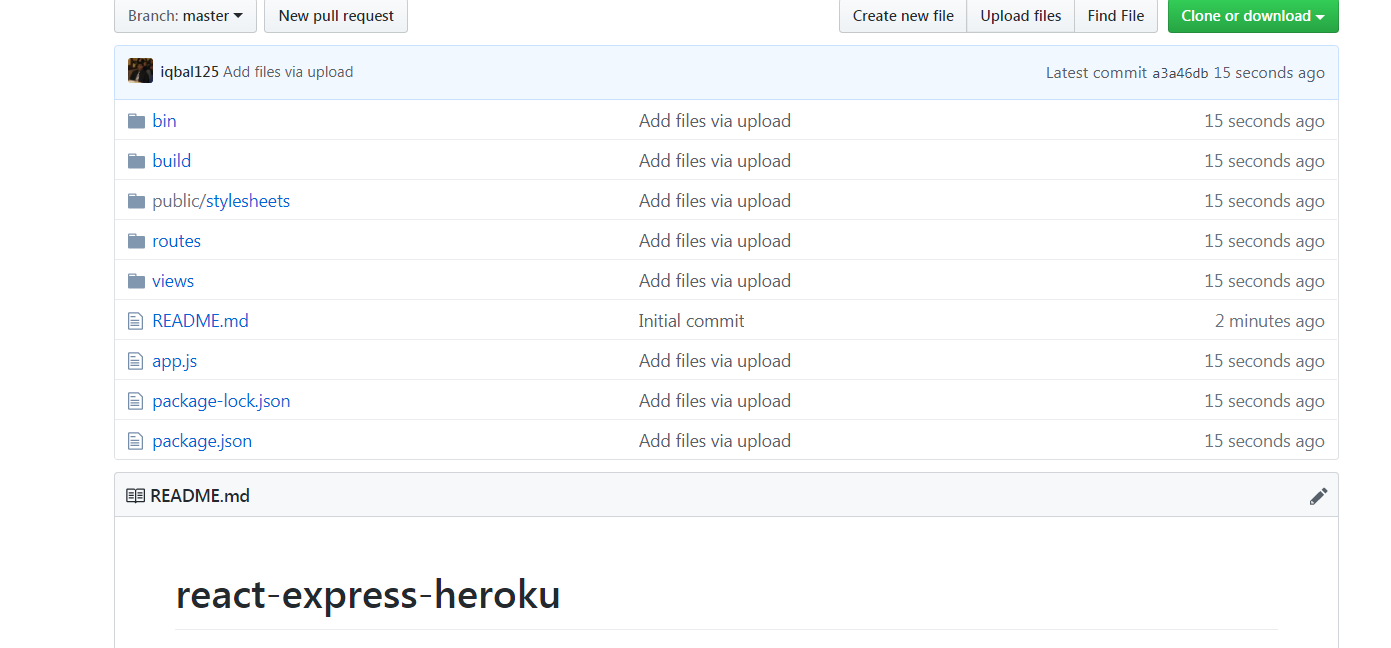The height and width of the screenshot is (648, 1391).
Task: Click the file icon beside package.json
Action: pyautogui.click(x=135, y=440)
